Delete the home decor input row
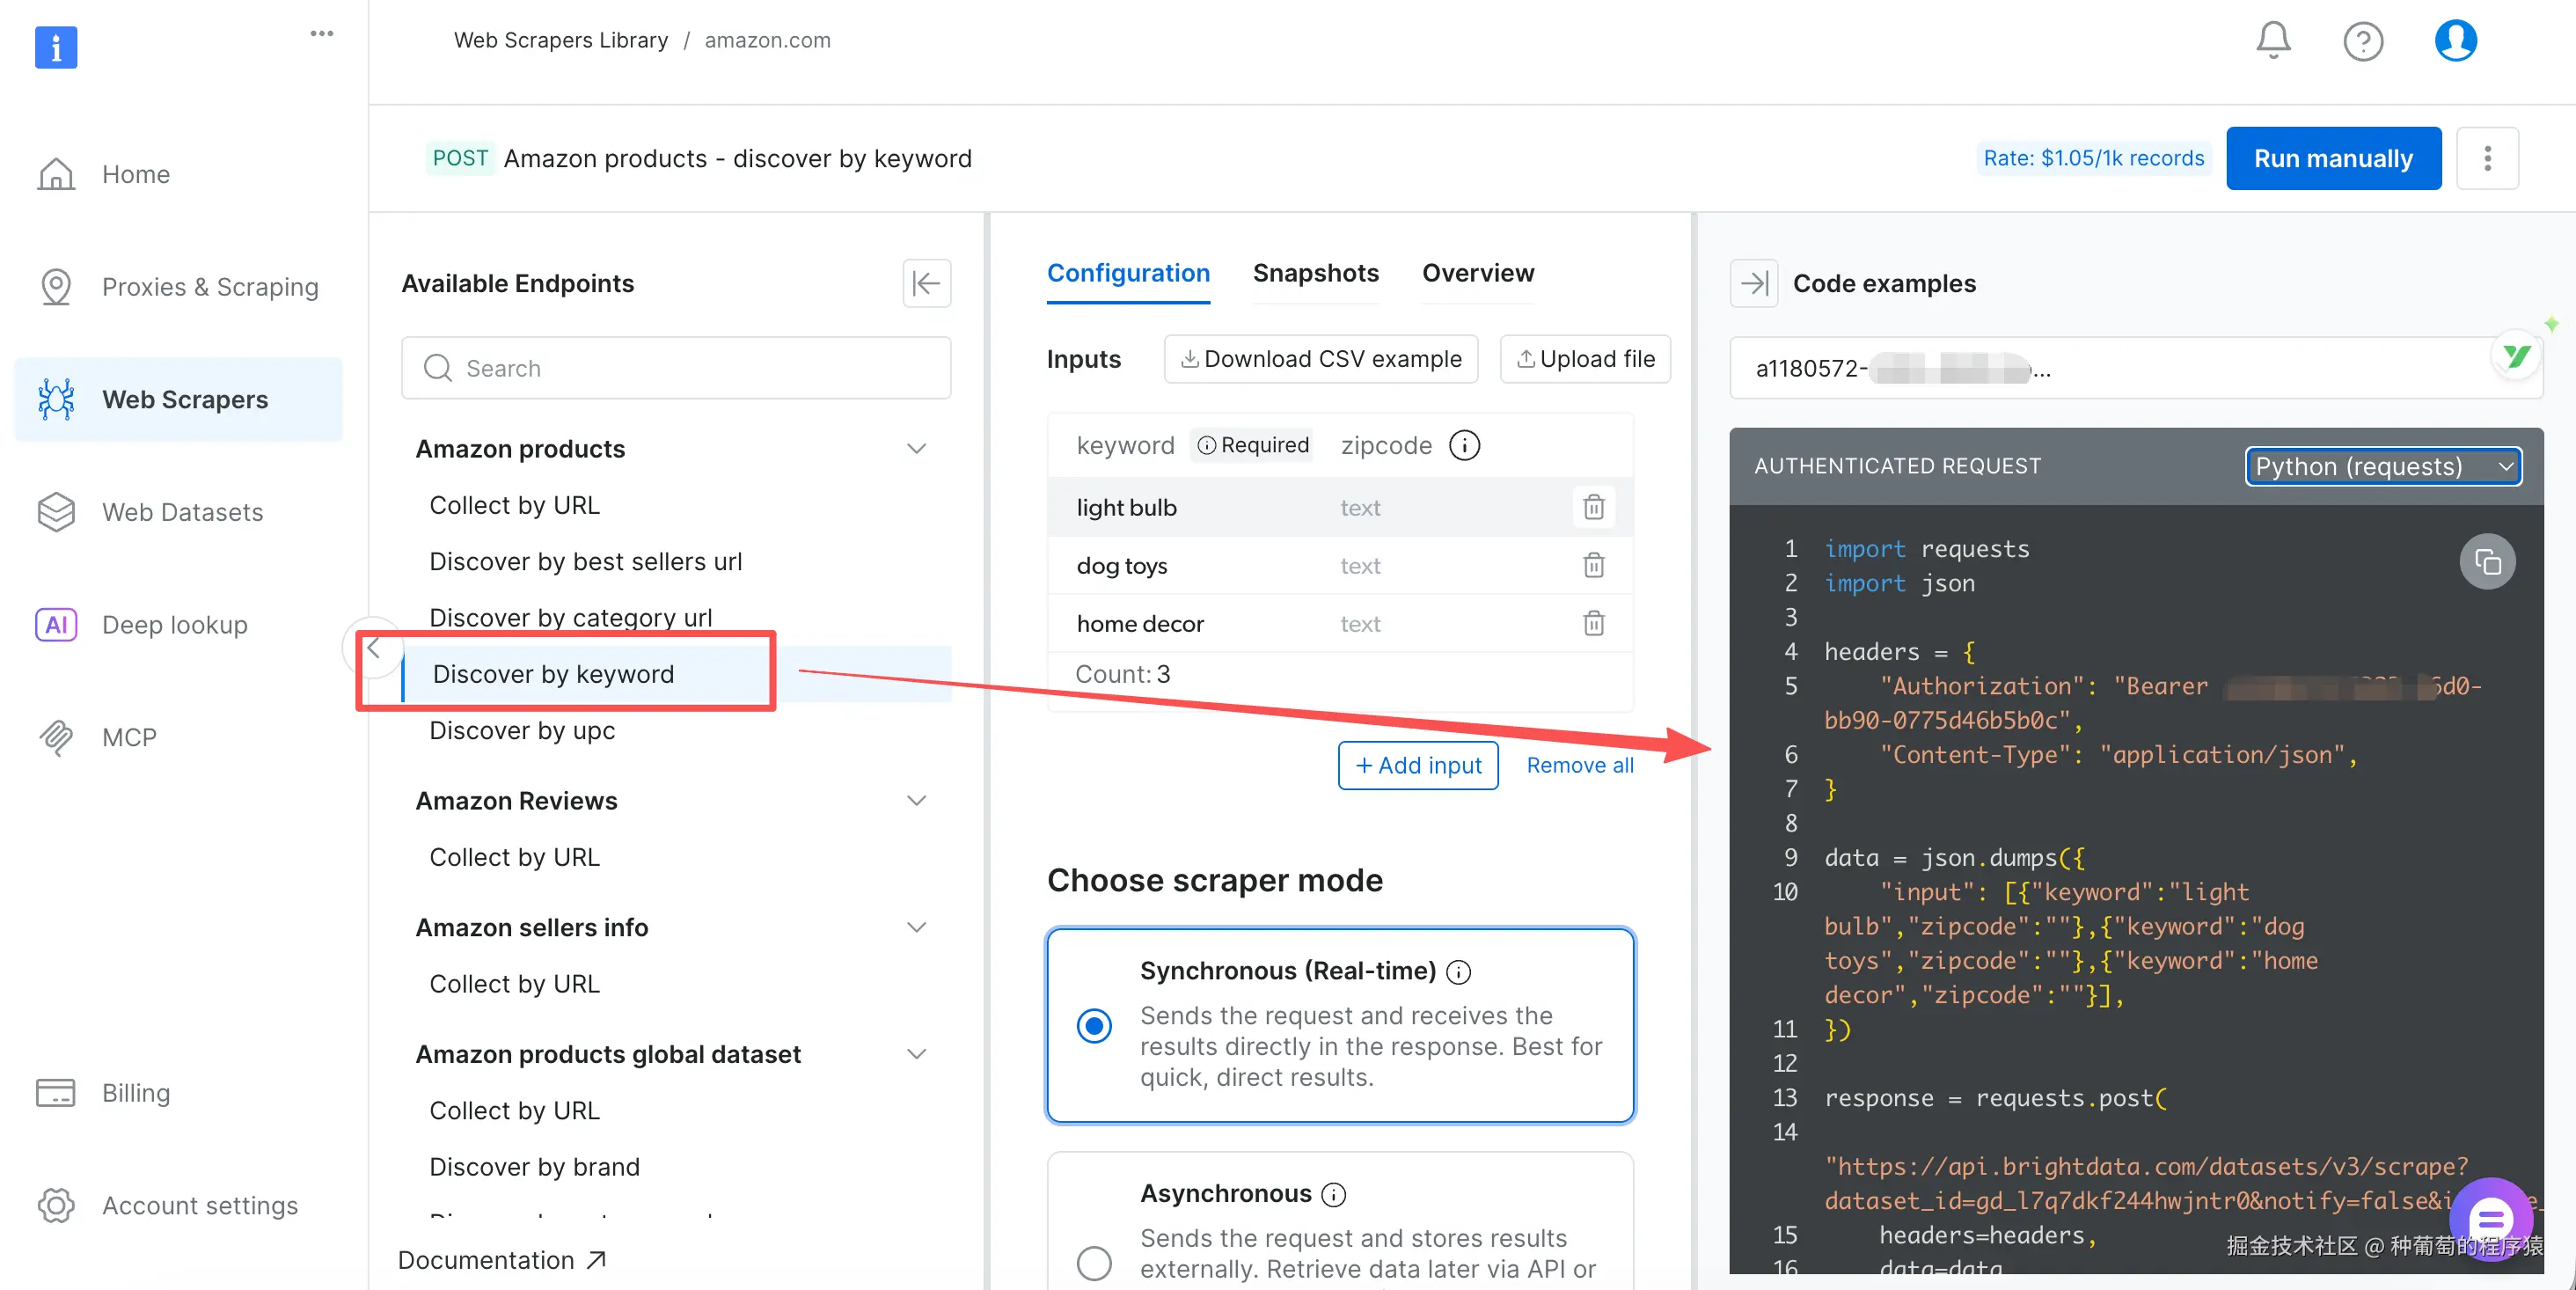 (x=1593, y=624)
